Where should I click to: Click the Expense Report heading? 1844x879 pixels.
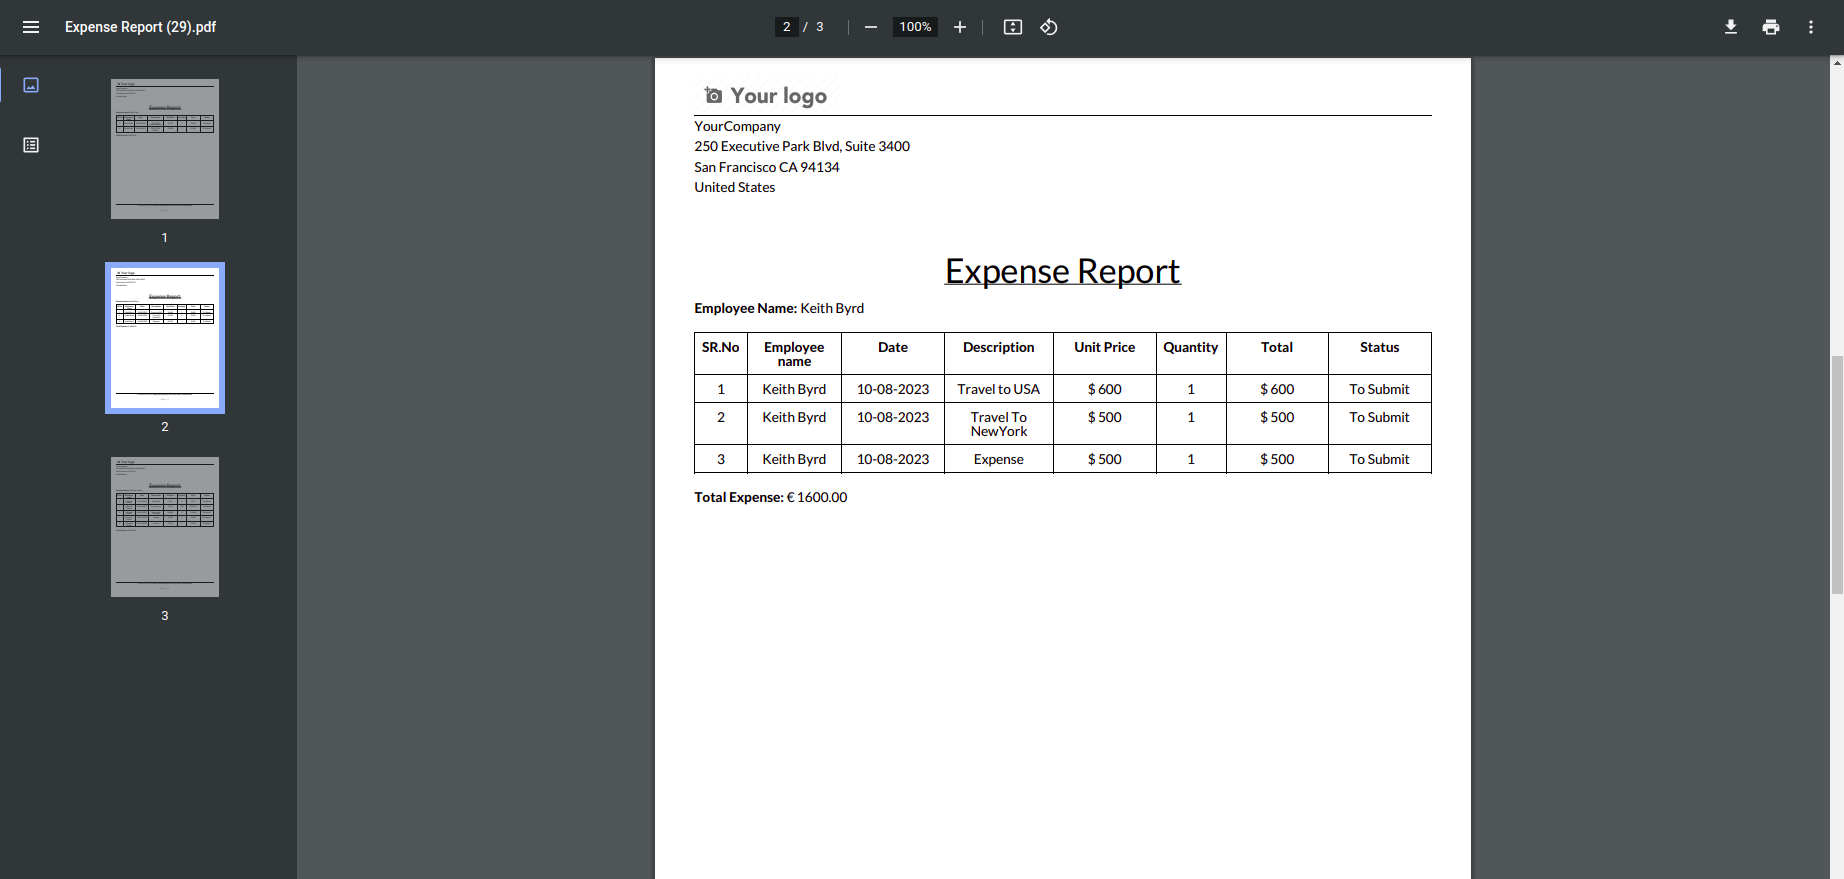1062,271
